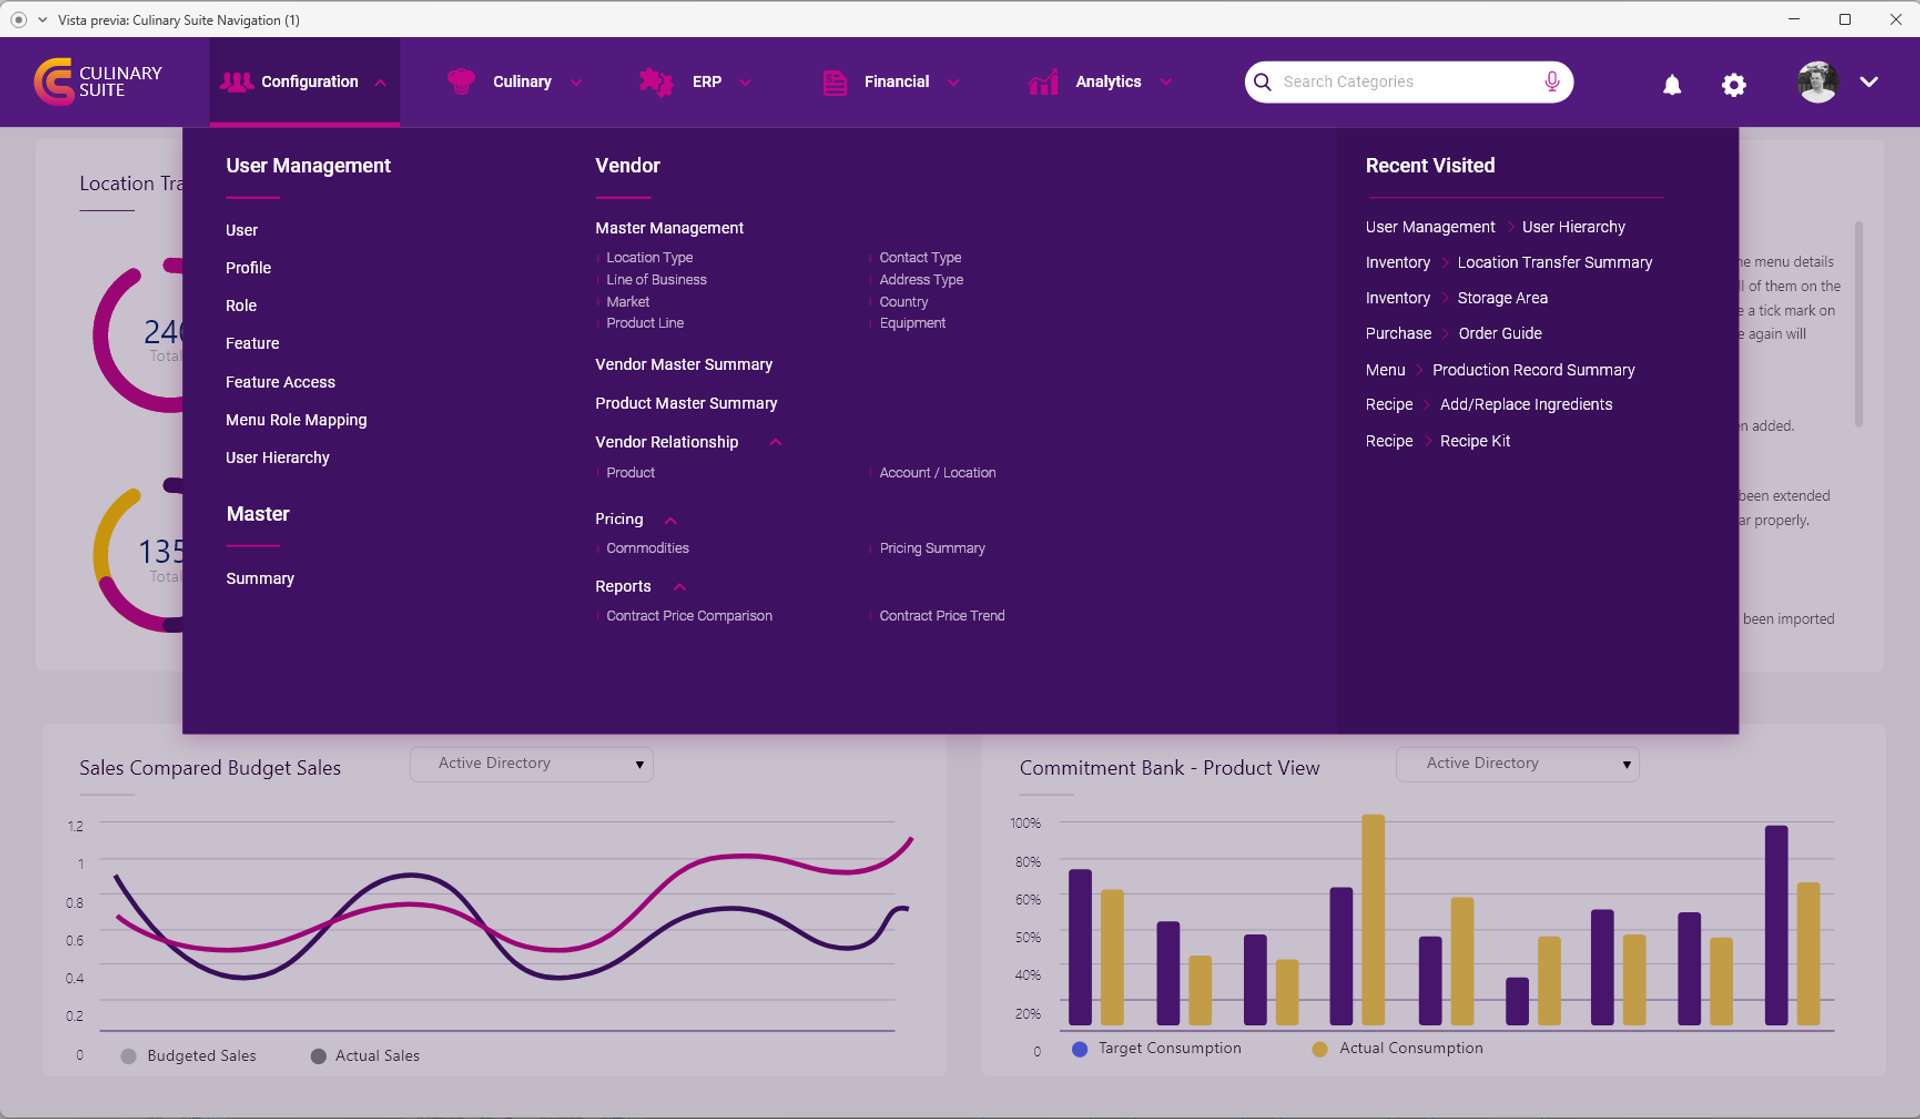The height and width of the screenshot is (1119, 1920).
Task: Click the Search Categories field
Action: pos(1408,82)
